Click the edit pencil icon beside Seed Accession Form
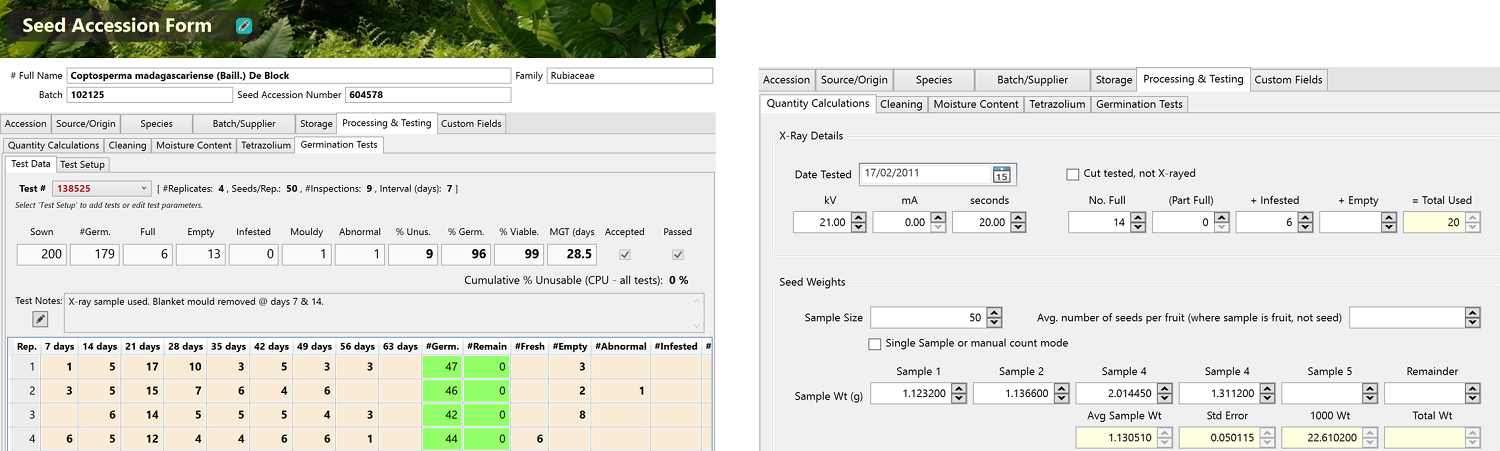Viewport: 1500px width, 451px height. [x=244, y=26]
